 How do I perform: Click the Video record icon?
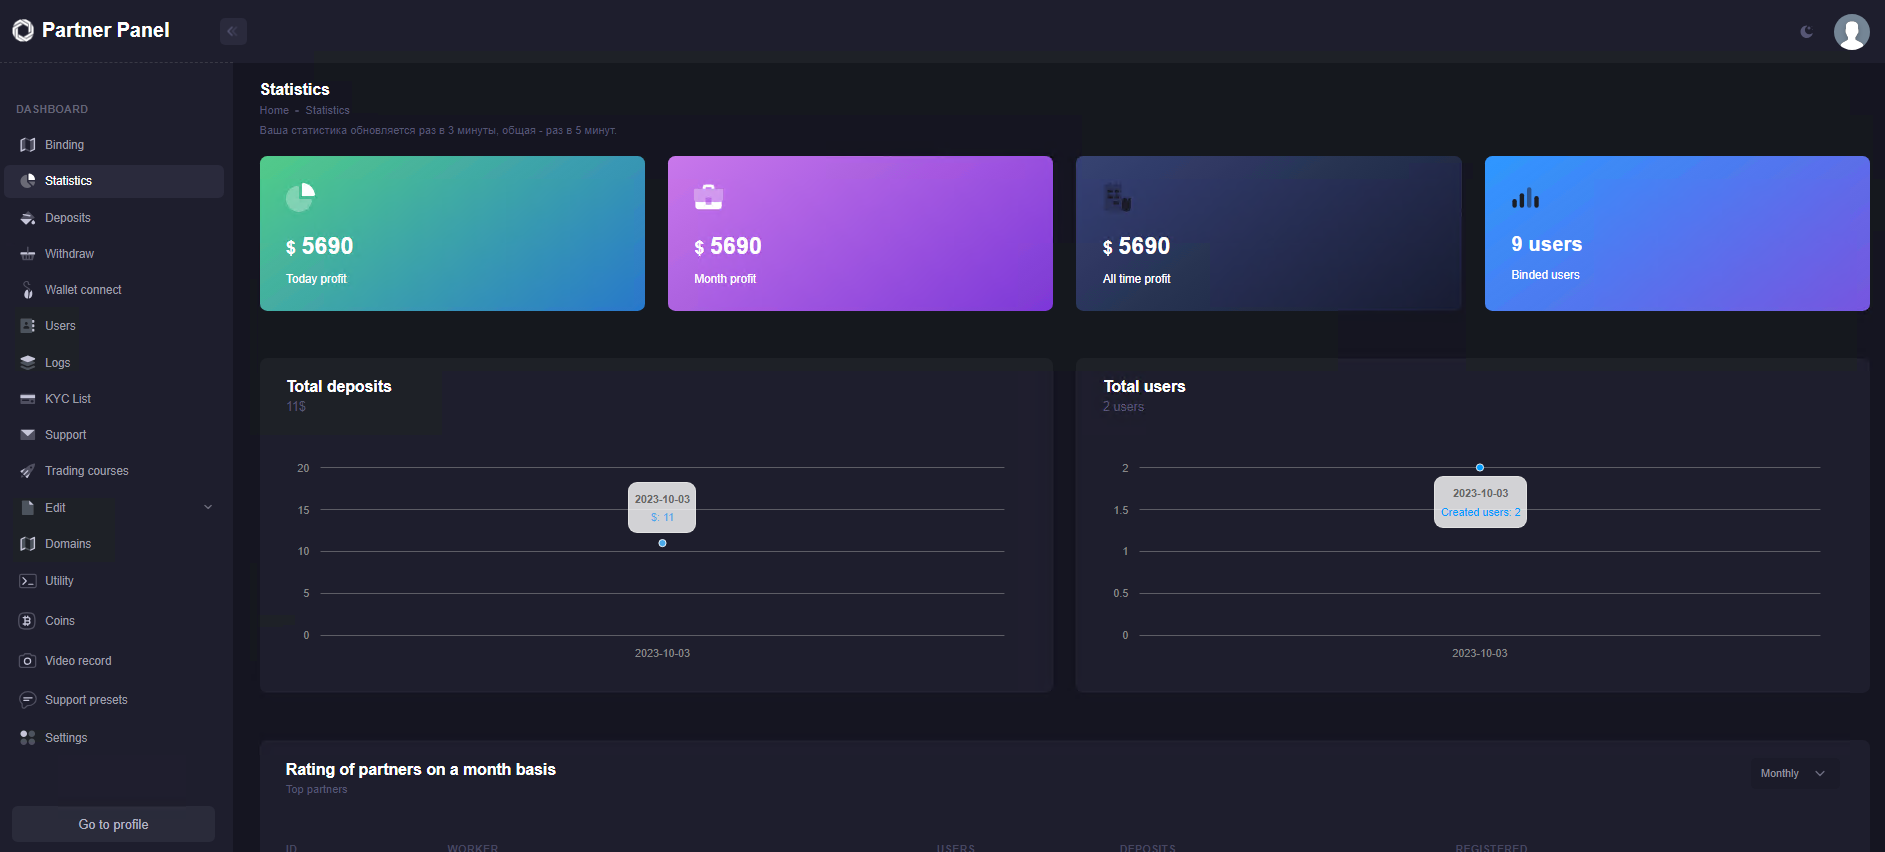(28, 661)
